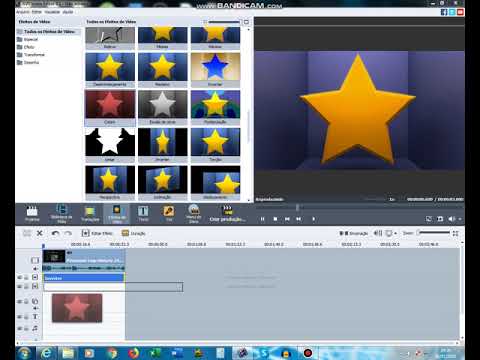Viewport: 480px width, 360px height.
Task: Click the Criar produção button
Action: tap(227, 214)
